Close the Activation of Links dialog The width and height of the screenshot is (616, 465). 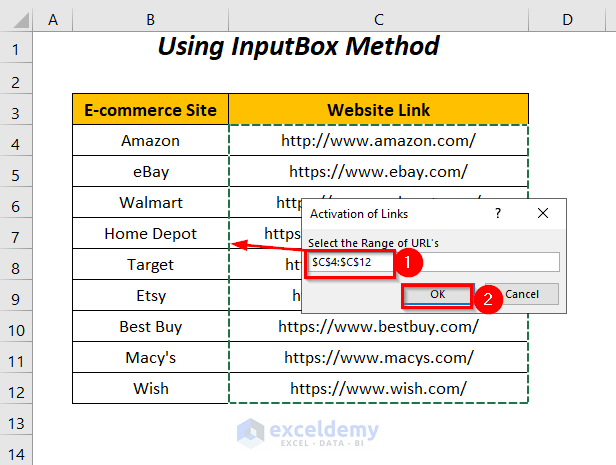pyautogui.click(x=543, y=213)
